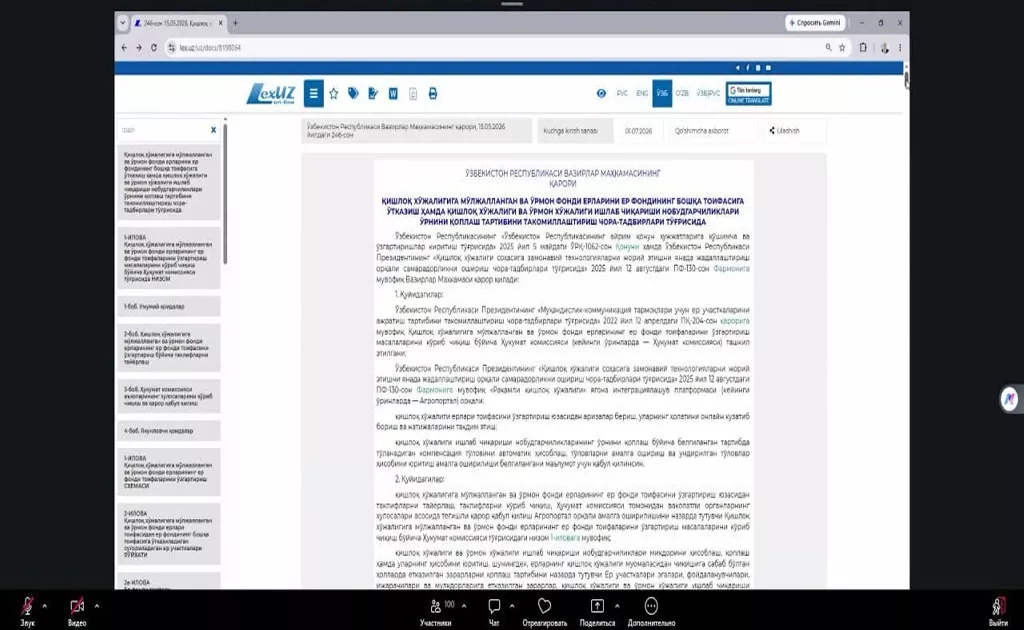This screenshot has height=630, width=1024.
Task: Select the ЎЗБ|РУС bilingual view
Action: point(708,93)
